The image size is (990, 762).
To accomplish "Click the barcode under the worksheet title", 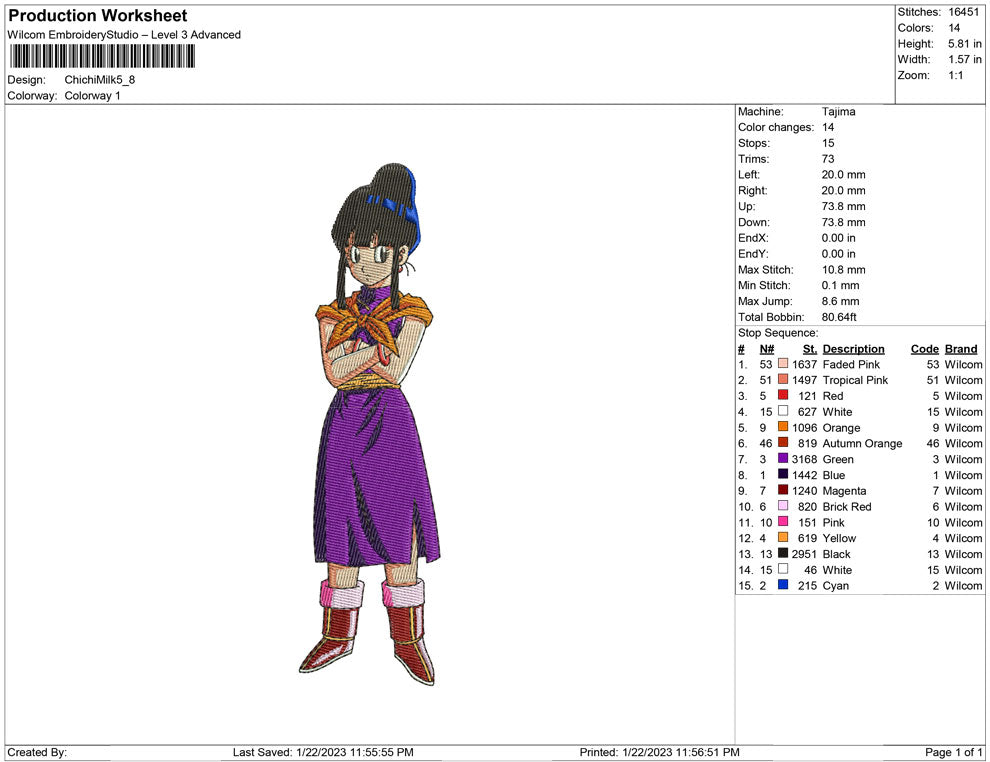I will [102, 56].
